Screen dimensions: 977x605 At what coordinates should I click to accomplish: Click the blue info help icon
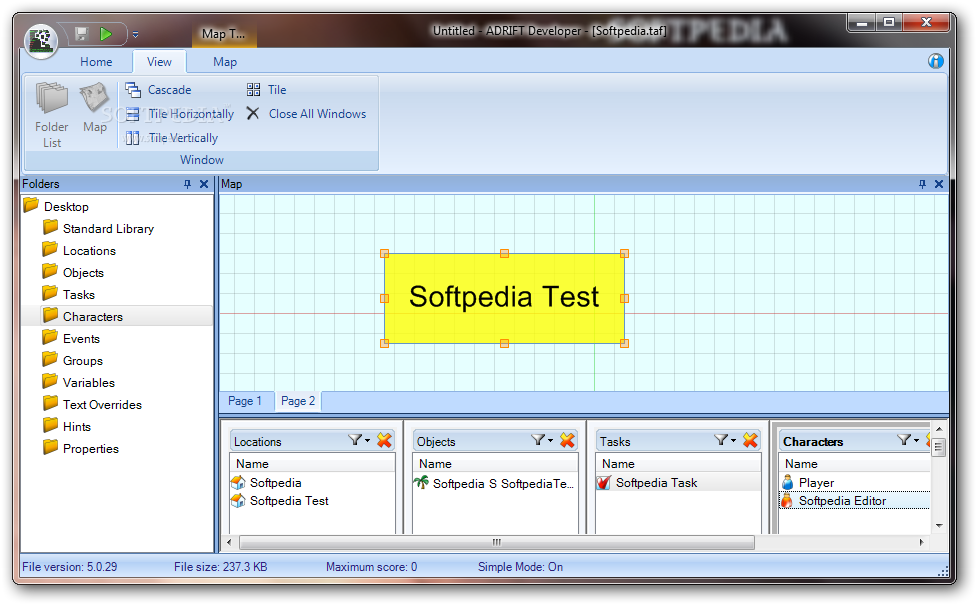(935, 61)
